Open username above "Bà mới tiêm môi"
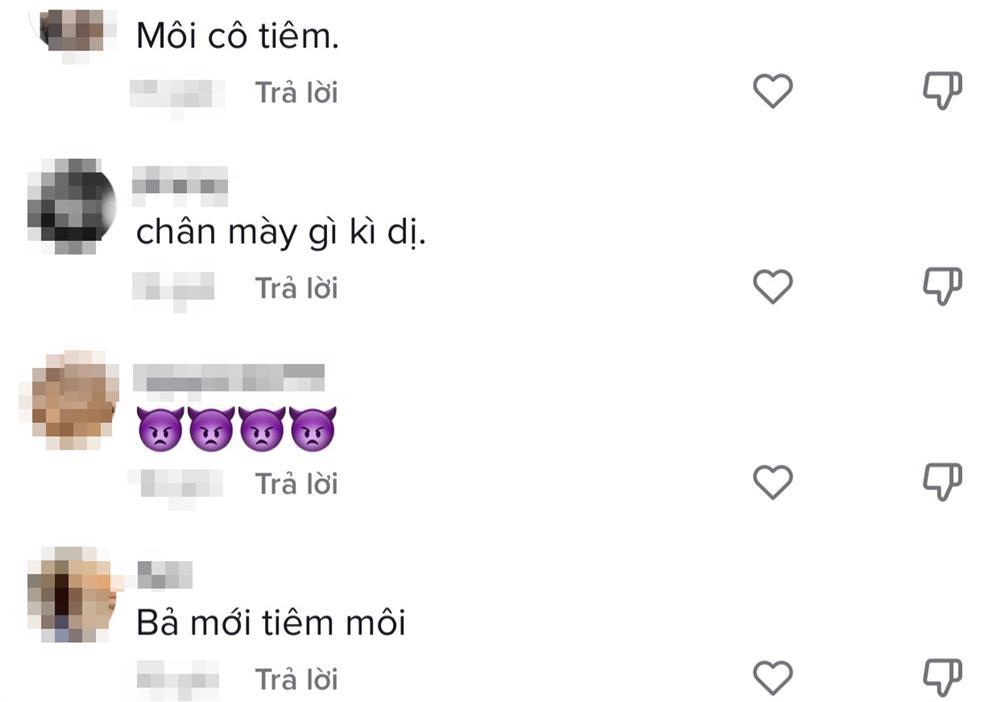Viewport: 1000px width, 702px height. click(163, 574)
